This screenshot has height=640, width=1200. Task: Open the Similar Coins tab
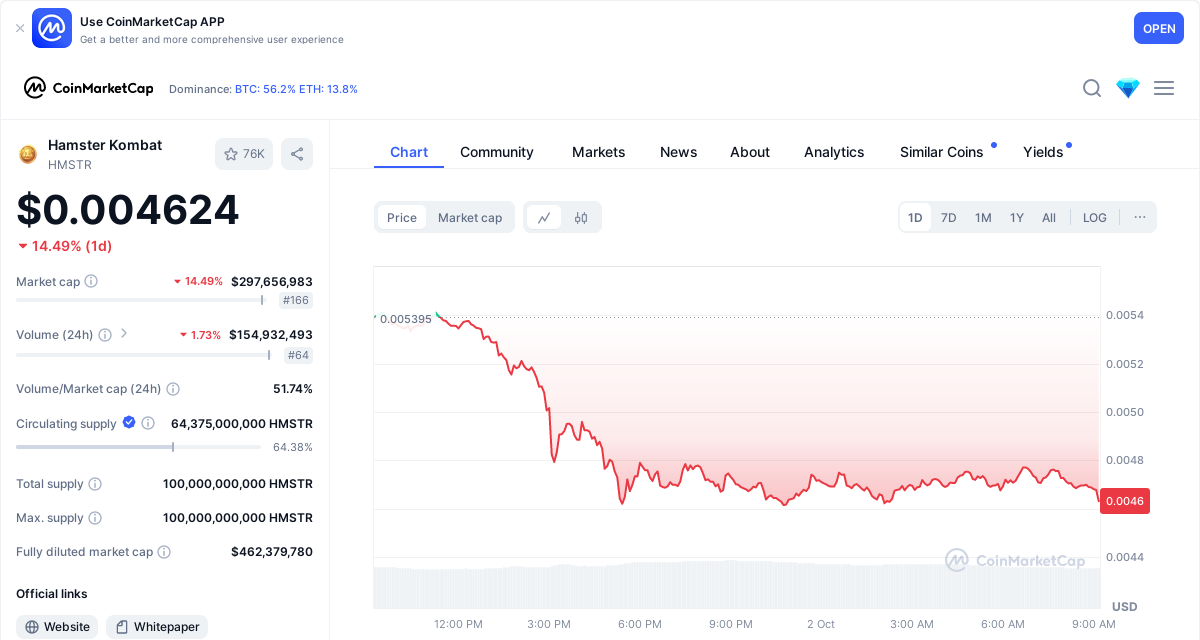tap(942, 152)
